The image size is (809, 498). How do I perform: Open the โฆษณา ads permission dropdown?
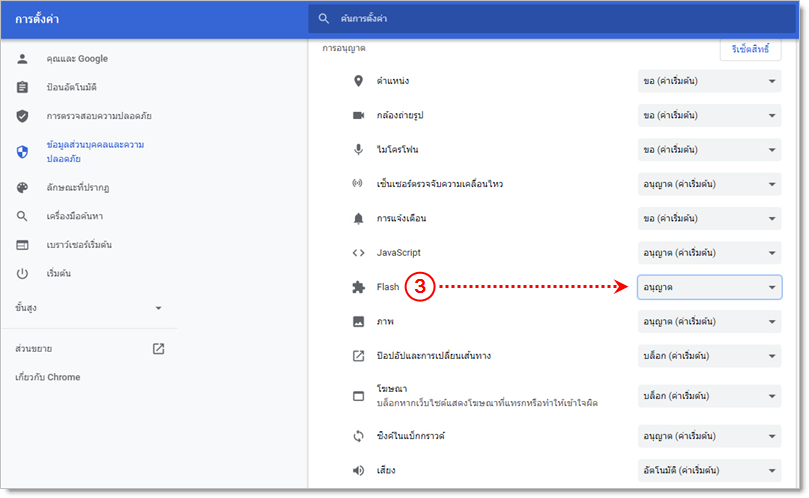click(709, 396)
